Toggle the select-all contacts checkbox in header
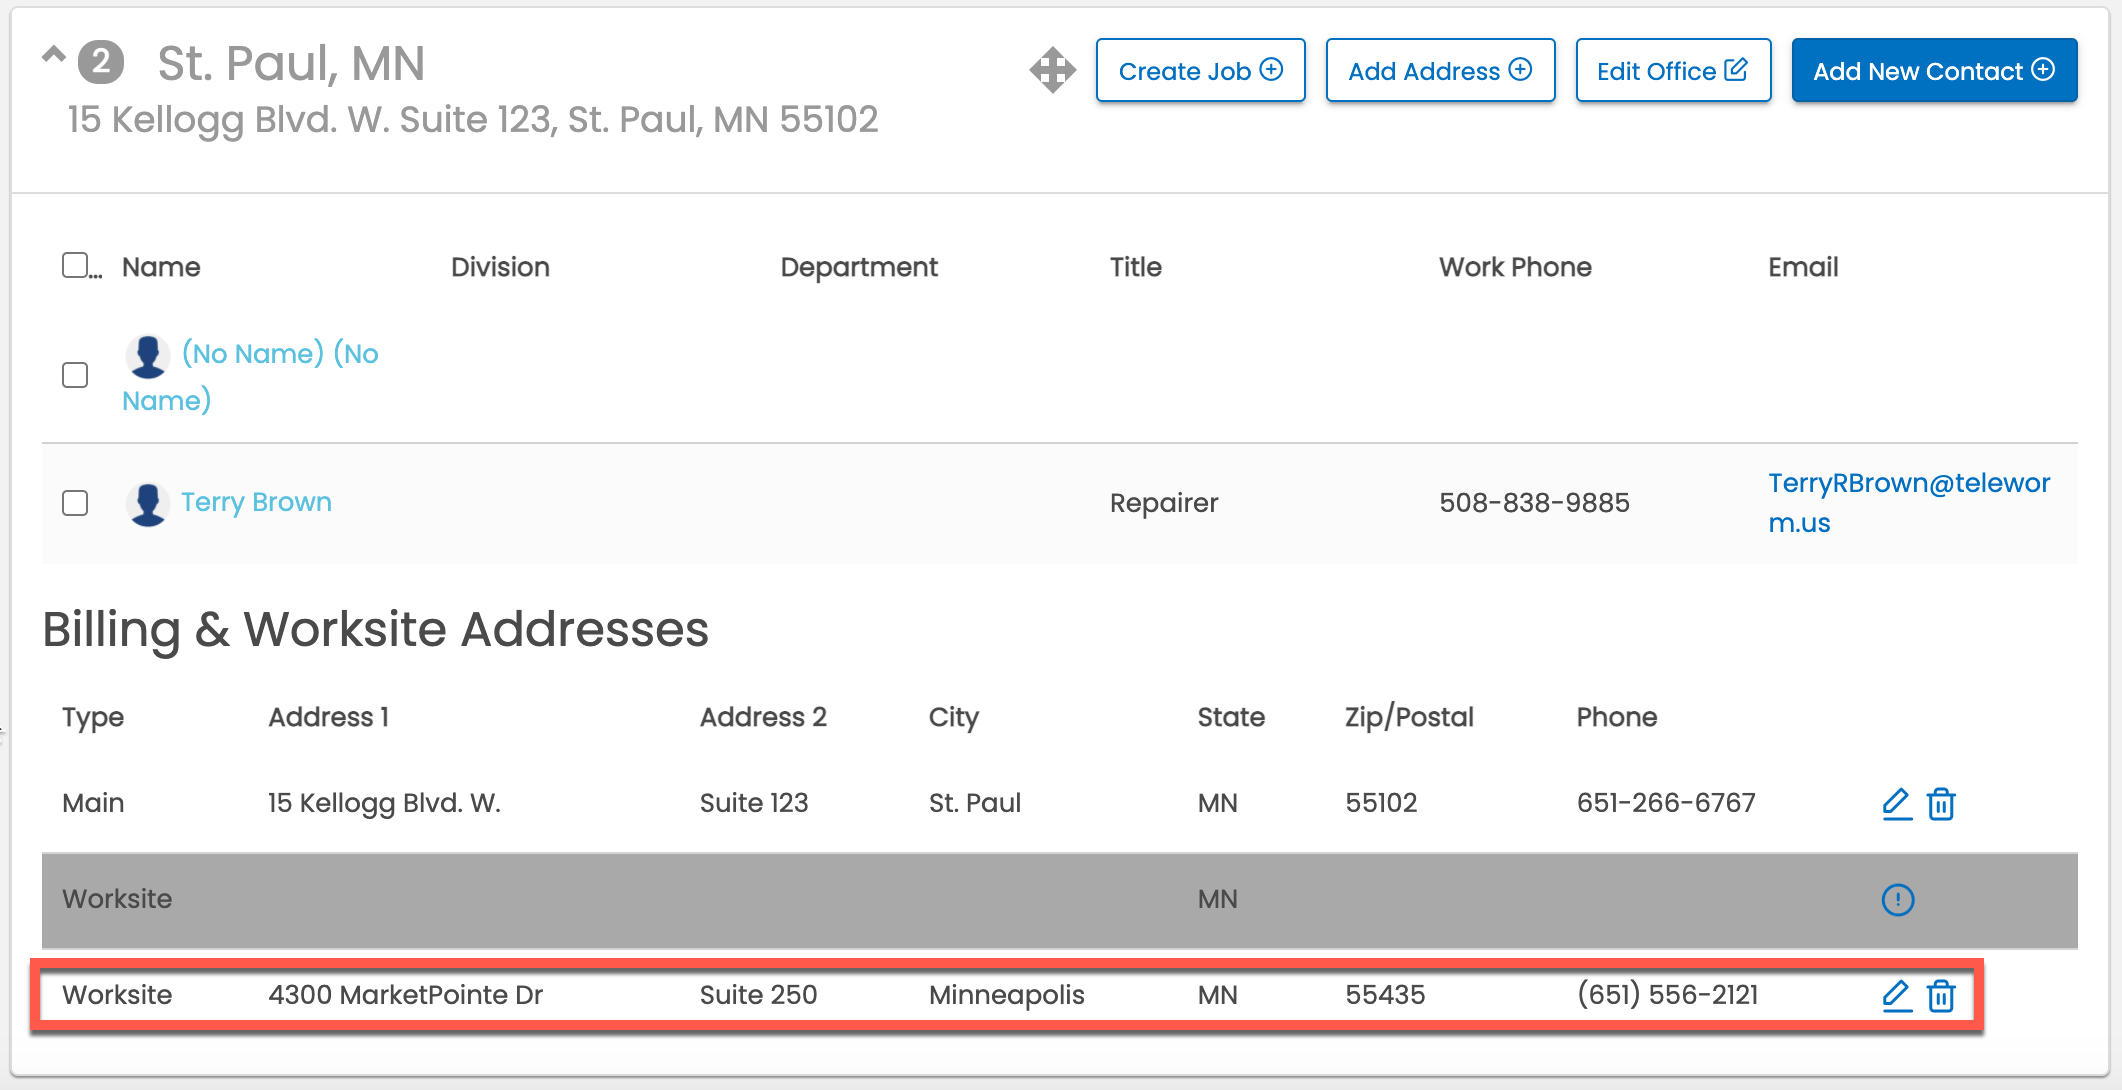 click(x=75, y=265)
